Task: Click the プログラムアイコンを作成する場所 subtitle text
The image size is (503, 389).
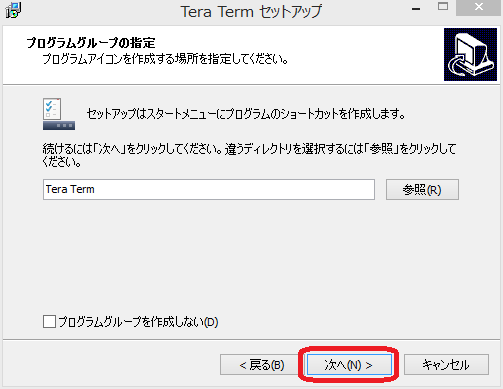Action: point(165,59)
